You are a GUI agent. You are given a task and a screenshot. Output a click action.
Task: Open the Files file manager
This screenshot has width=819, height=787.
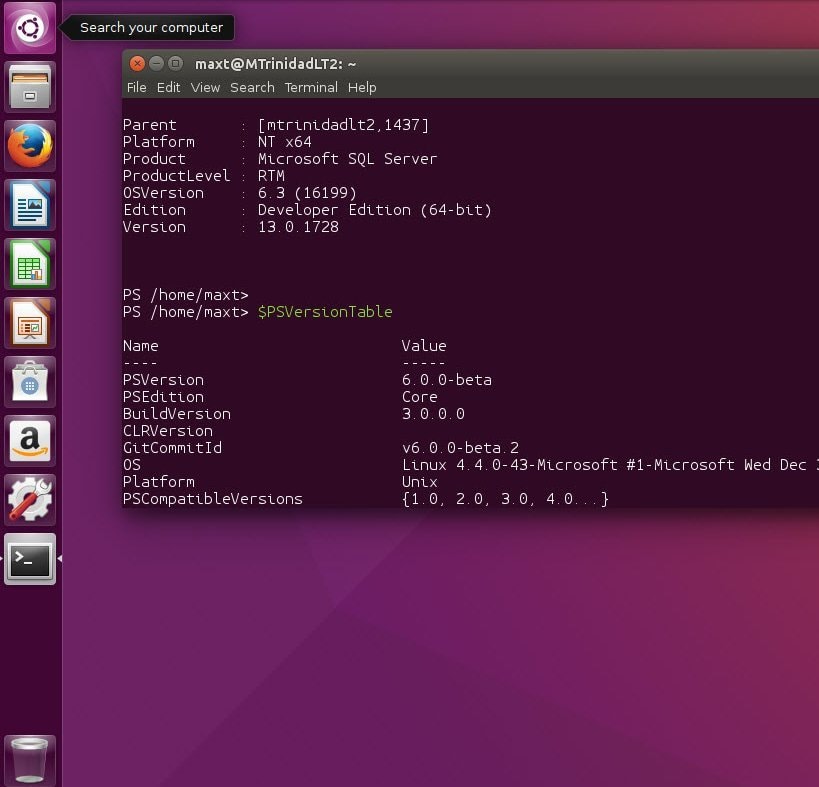tap(29, 86)
